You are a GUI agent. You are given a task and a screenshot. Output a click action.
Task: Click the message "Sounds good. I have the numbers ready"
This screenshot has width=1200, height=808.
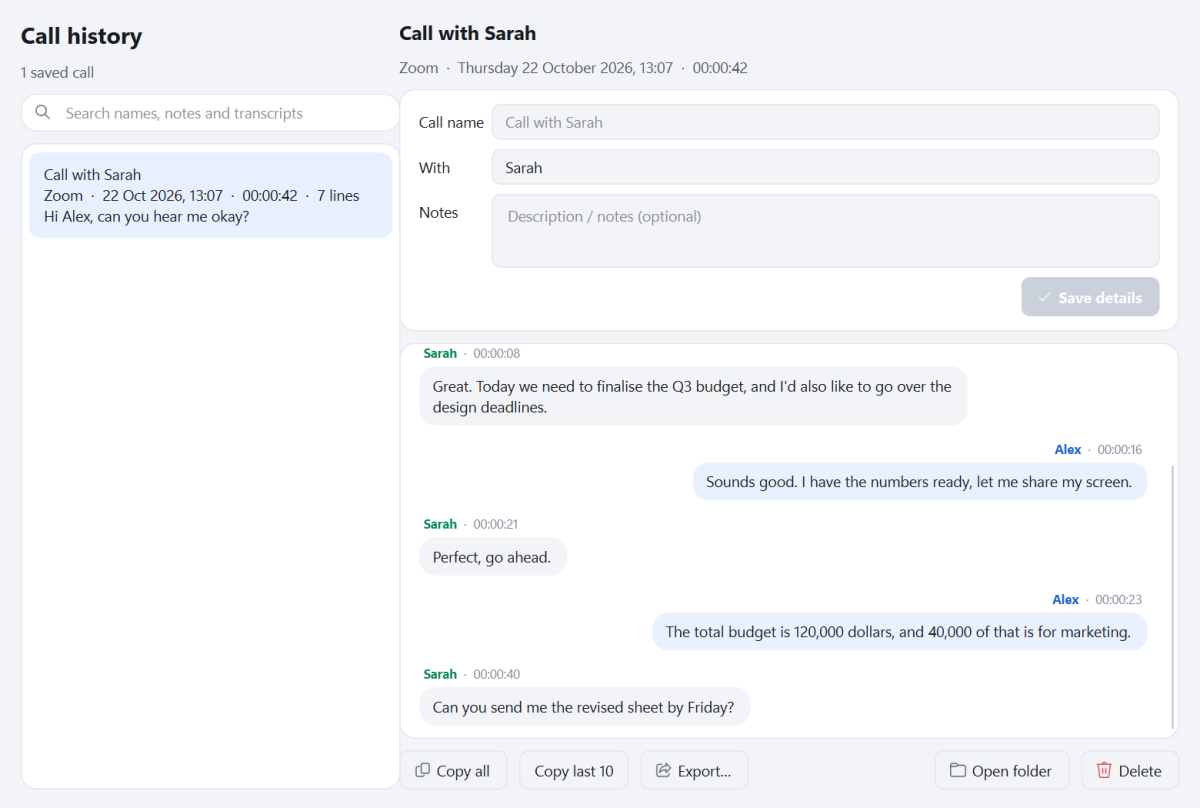pyautogui.click(x=919, y=482)
